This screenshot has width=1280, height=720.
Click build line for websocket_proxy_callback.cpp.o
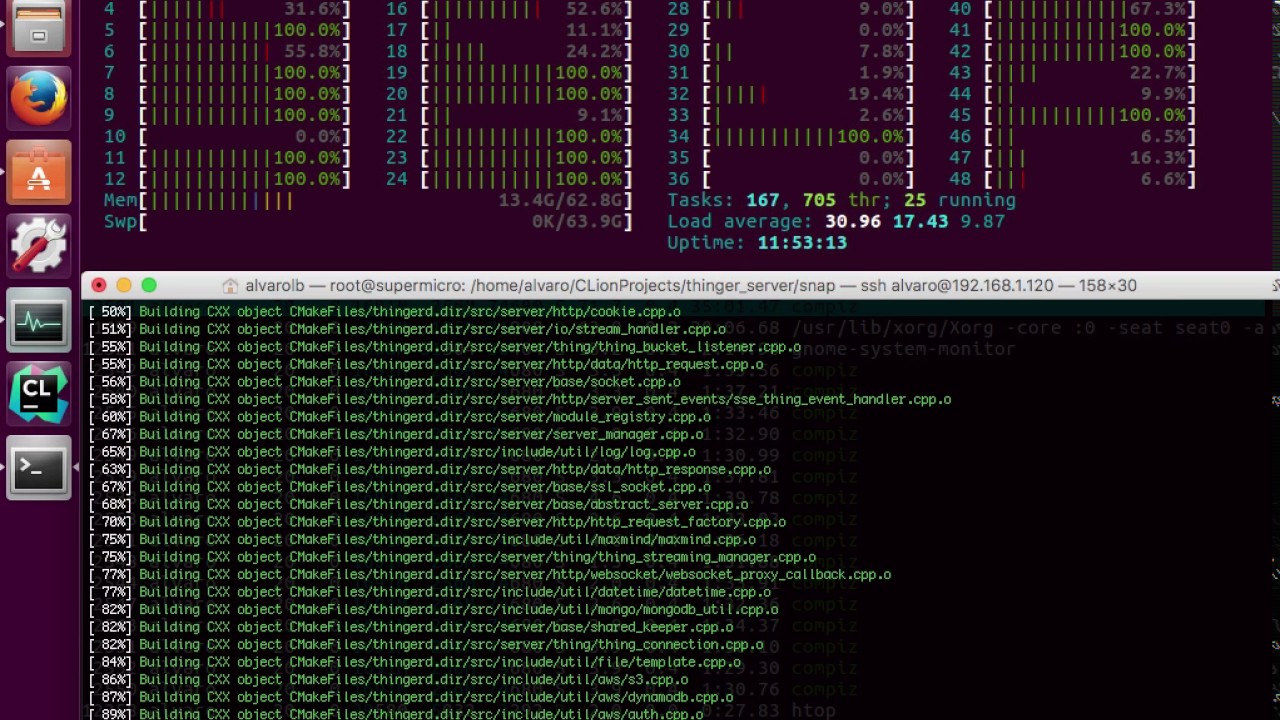pos(490,574)
